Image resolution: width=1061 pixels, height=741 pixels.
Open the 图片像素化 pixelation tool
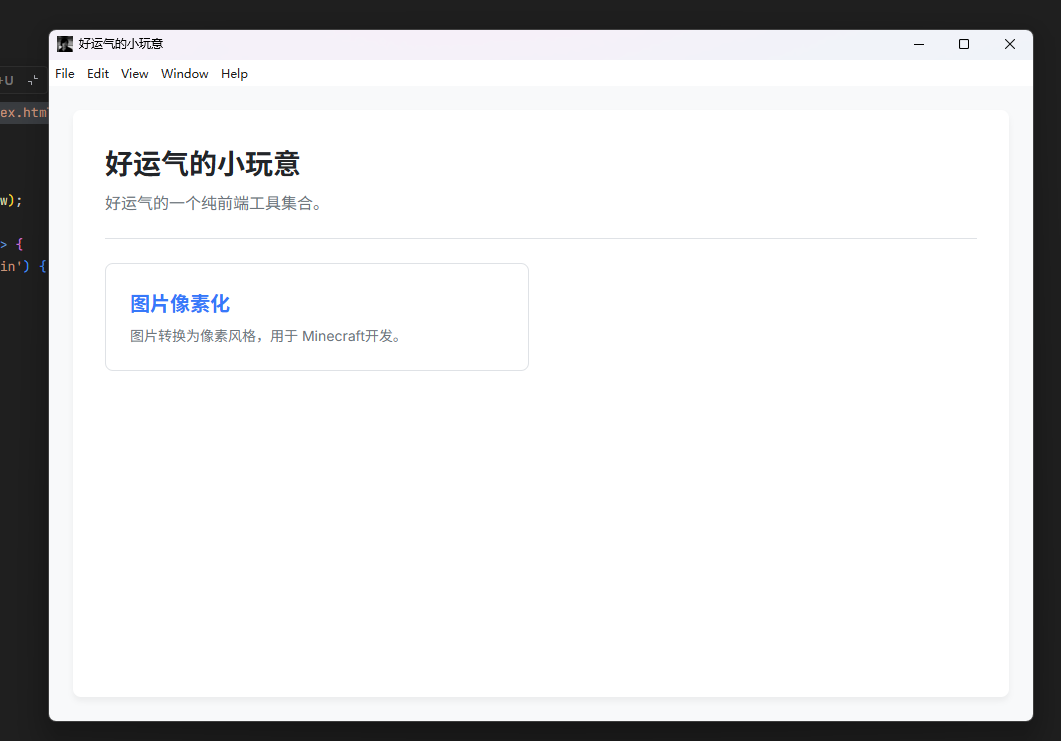tap(180, 303)
